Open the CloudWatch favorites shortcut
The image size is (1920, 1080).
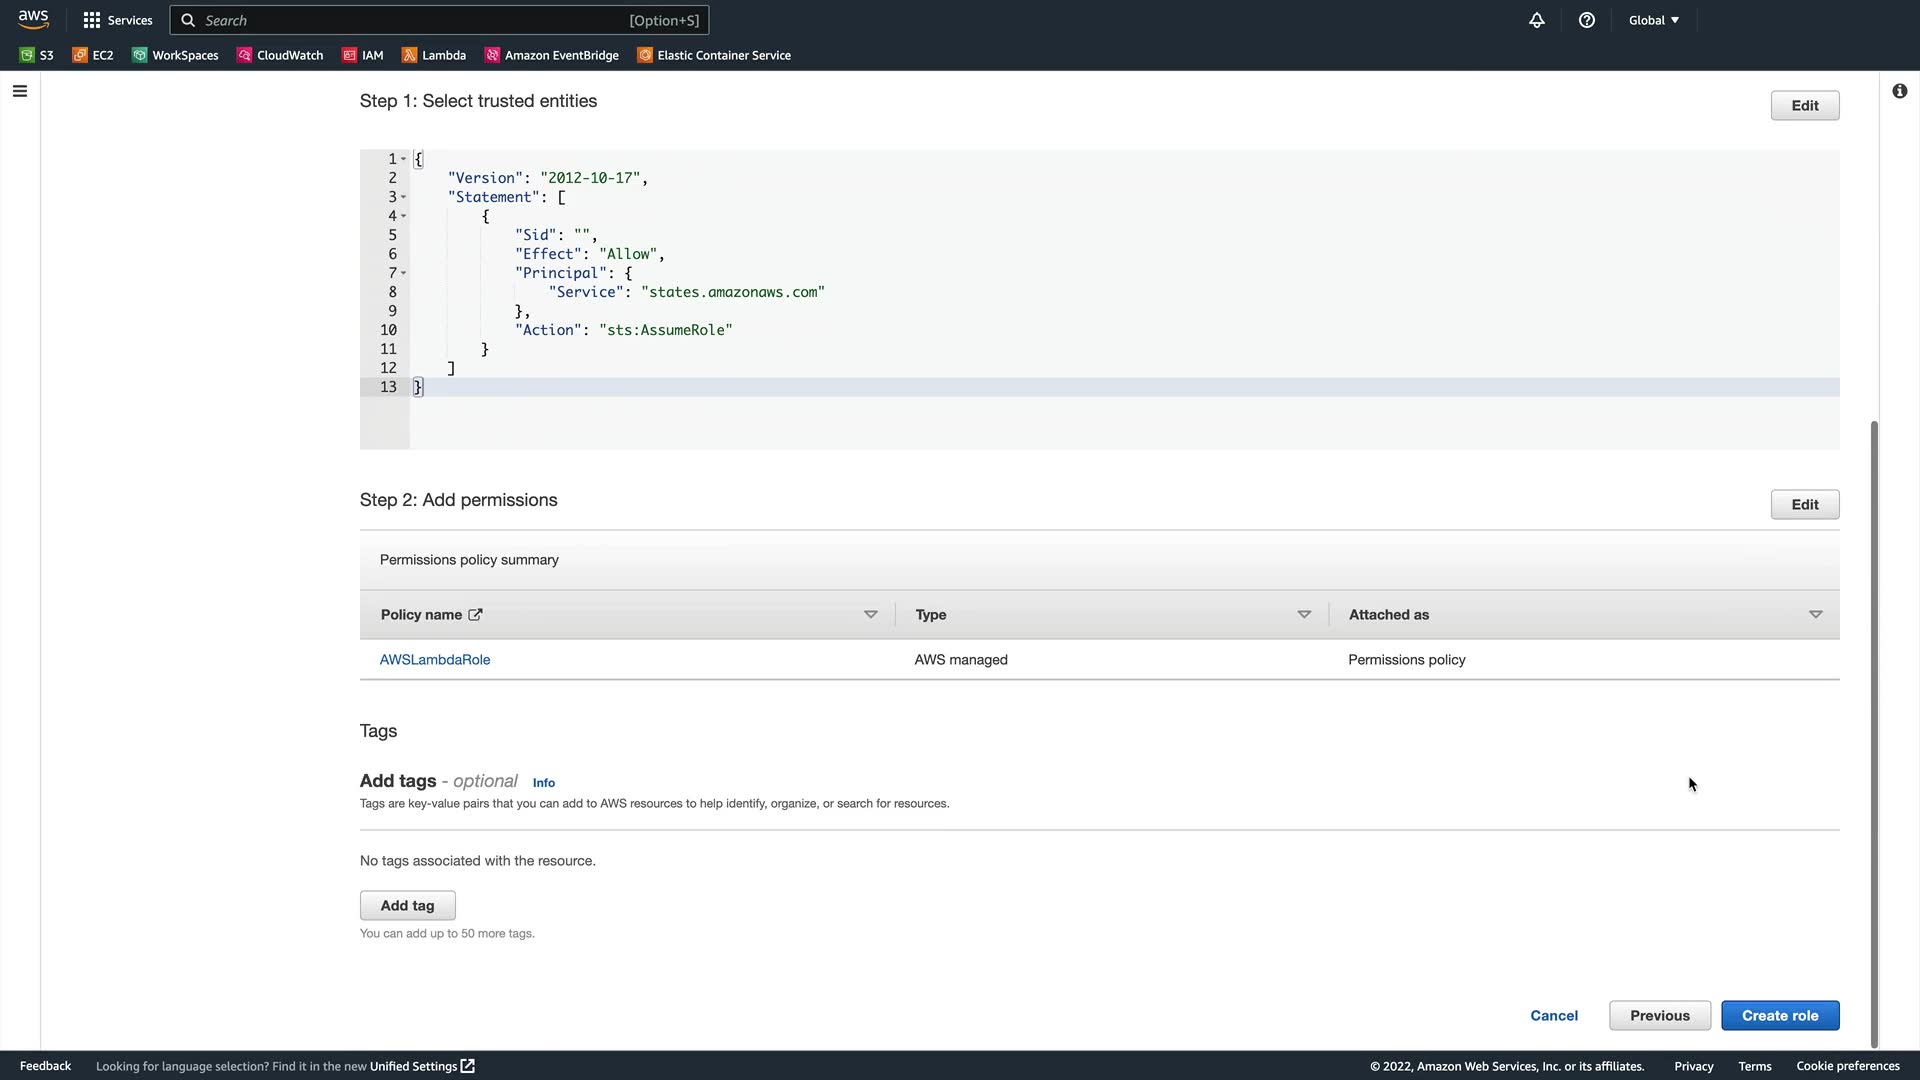pyautogui.click(x=280, y=55)
